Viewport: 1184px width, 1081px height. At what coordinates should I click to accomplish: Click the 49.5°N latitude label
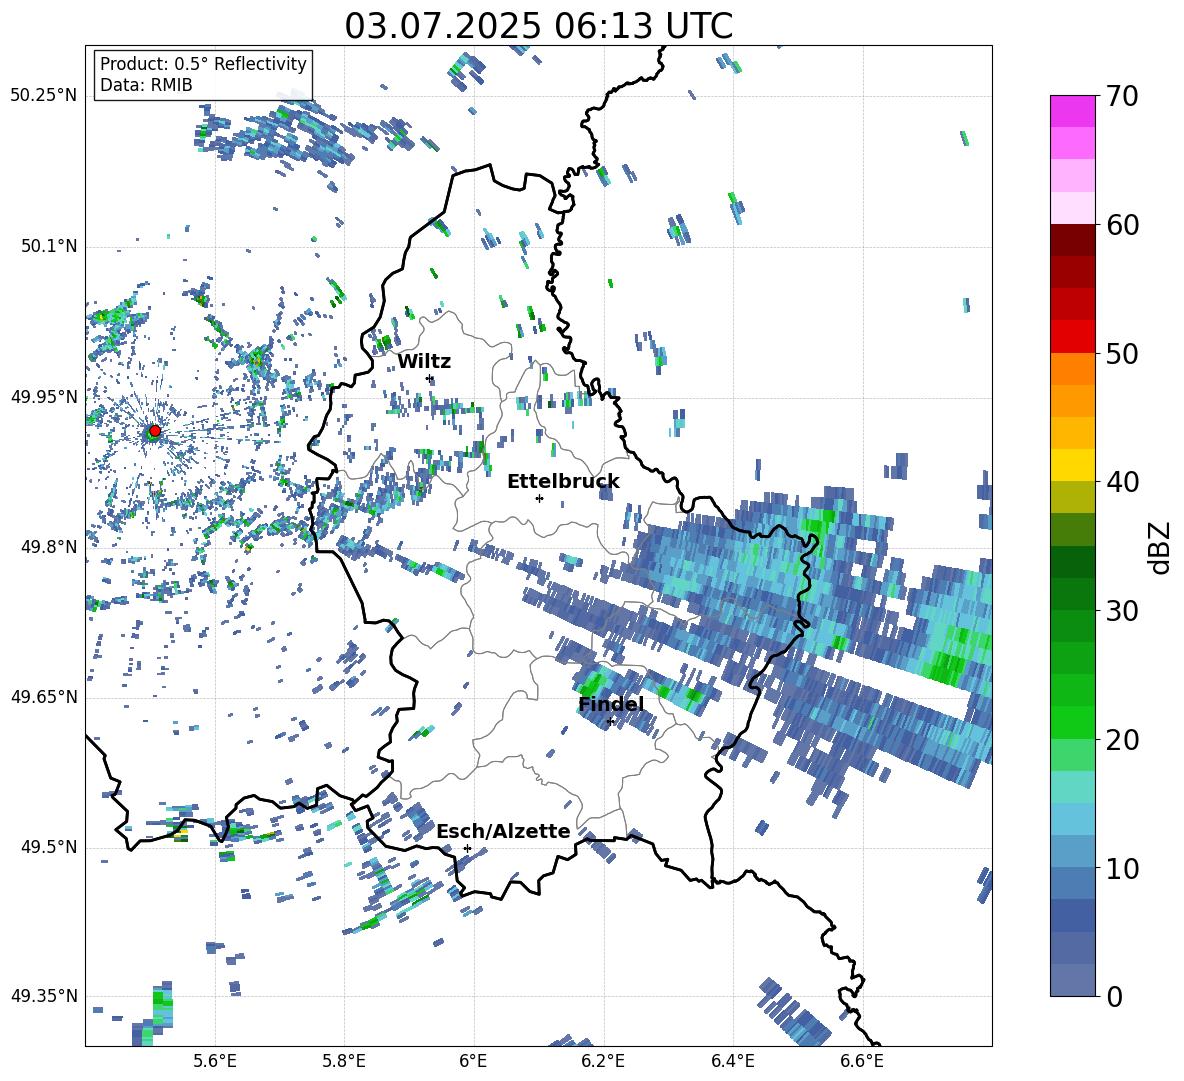click(49, 846)
